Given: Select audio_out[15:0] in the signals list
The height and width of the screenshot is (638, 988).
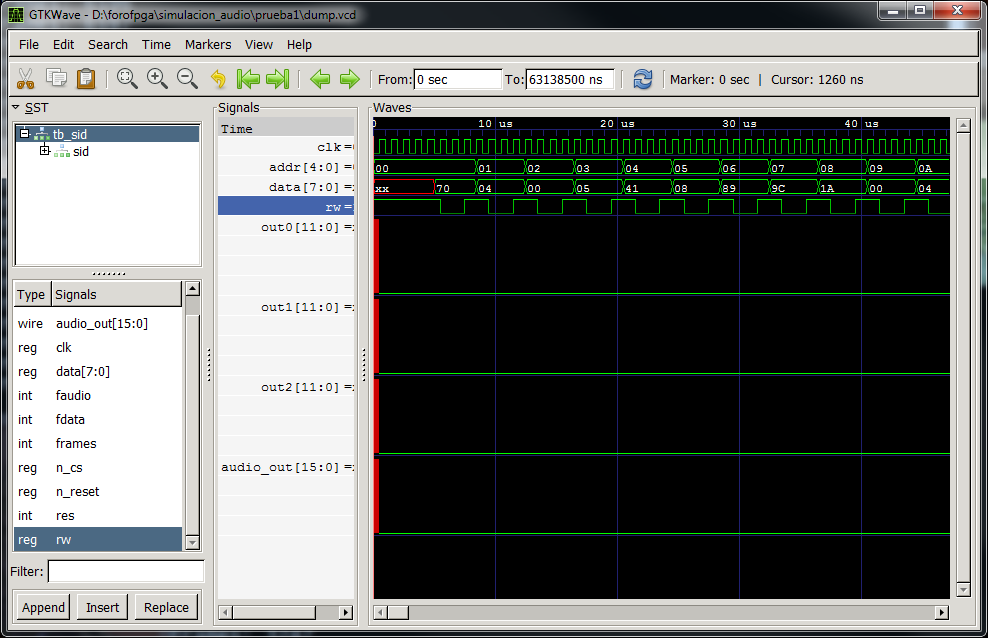Looking at the screenshot, I should [101, 323].
